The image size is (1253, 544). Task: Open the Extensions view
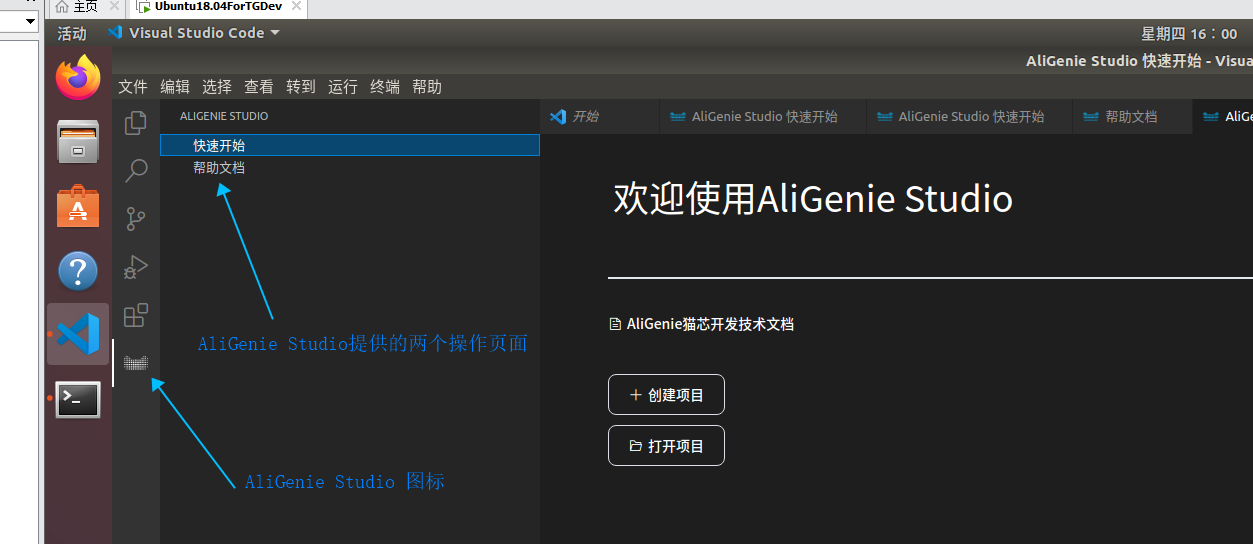135,315
